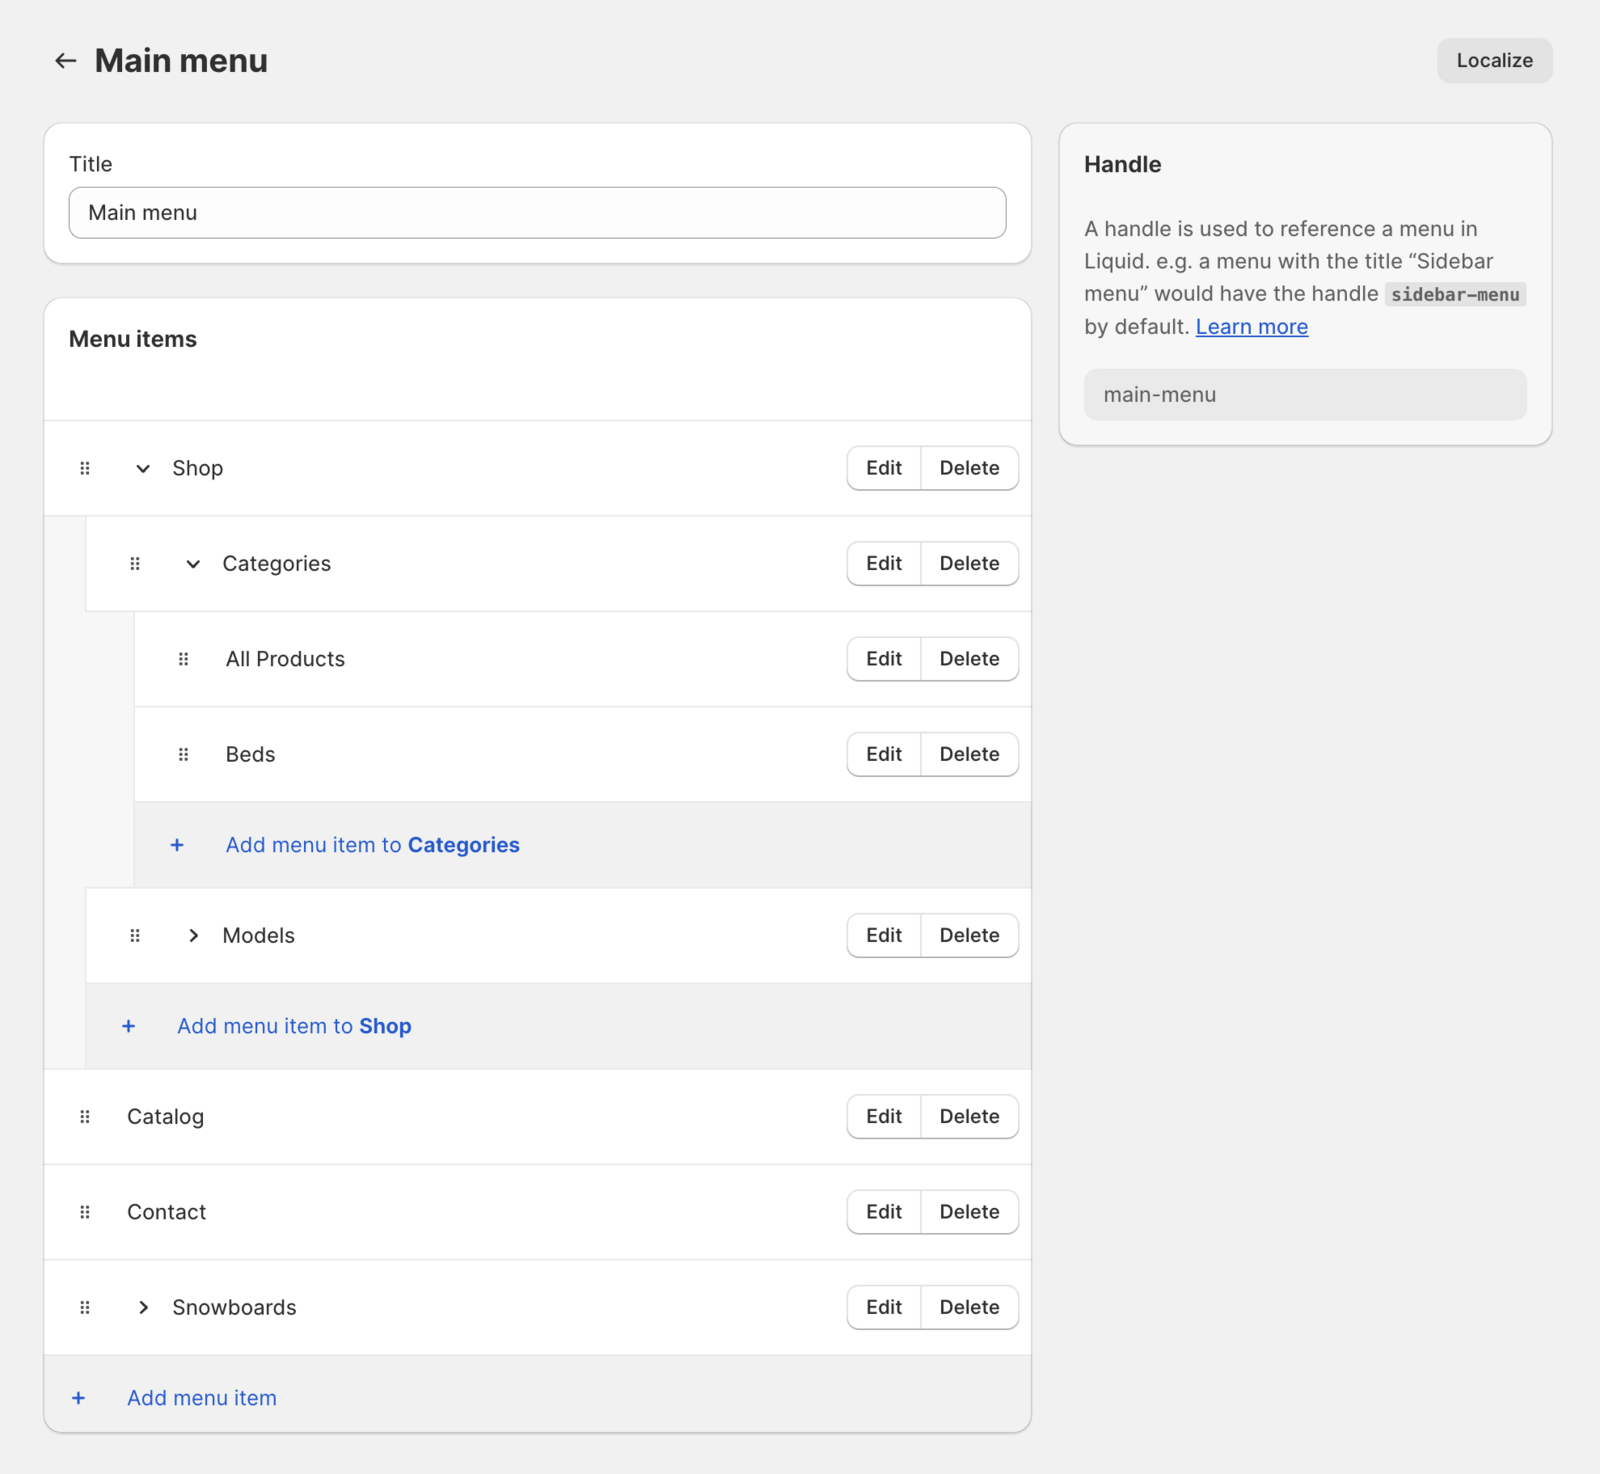The image size is (1600, 1474).
Task: Focus the Title input field
Action: coord(537,213)
